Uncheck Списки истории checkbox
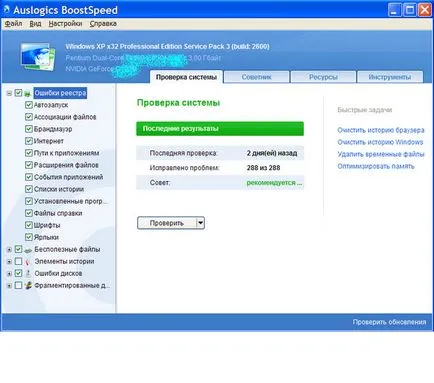This screenshot has width=434, height=383. point(29,189)
